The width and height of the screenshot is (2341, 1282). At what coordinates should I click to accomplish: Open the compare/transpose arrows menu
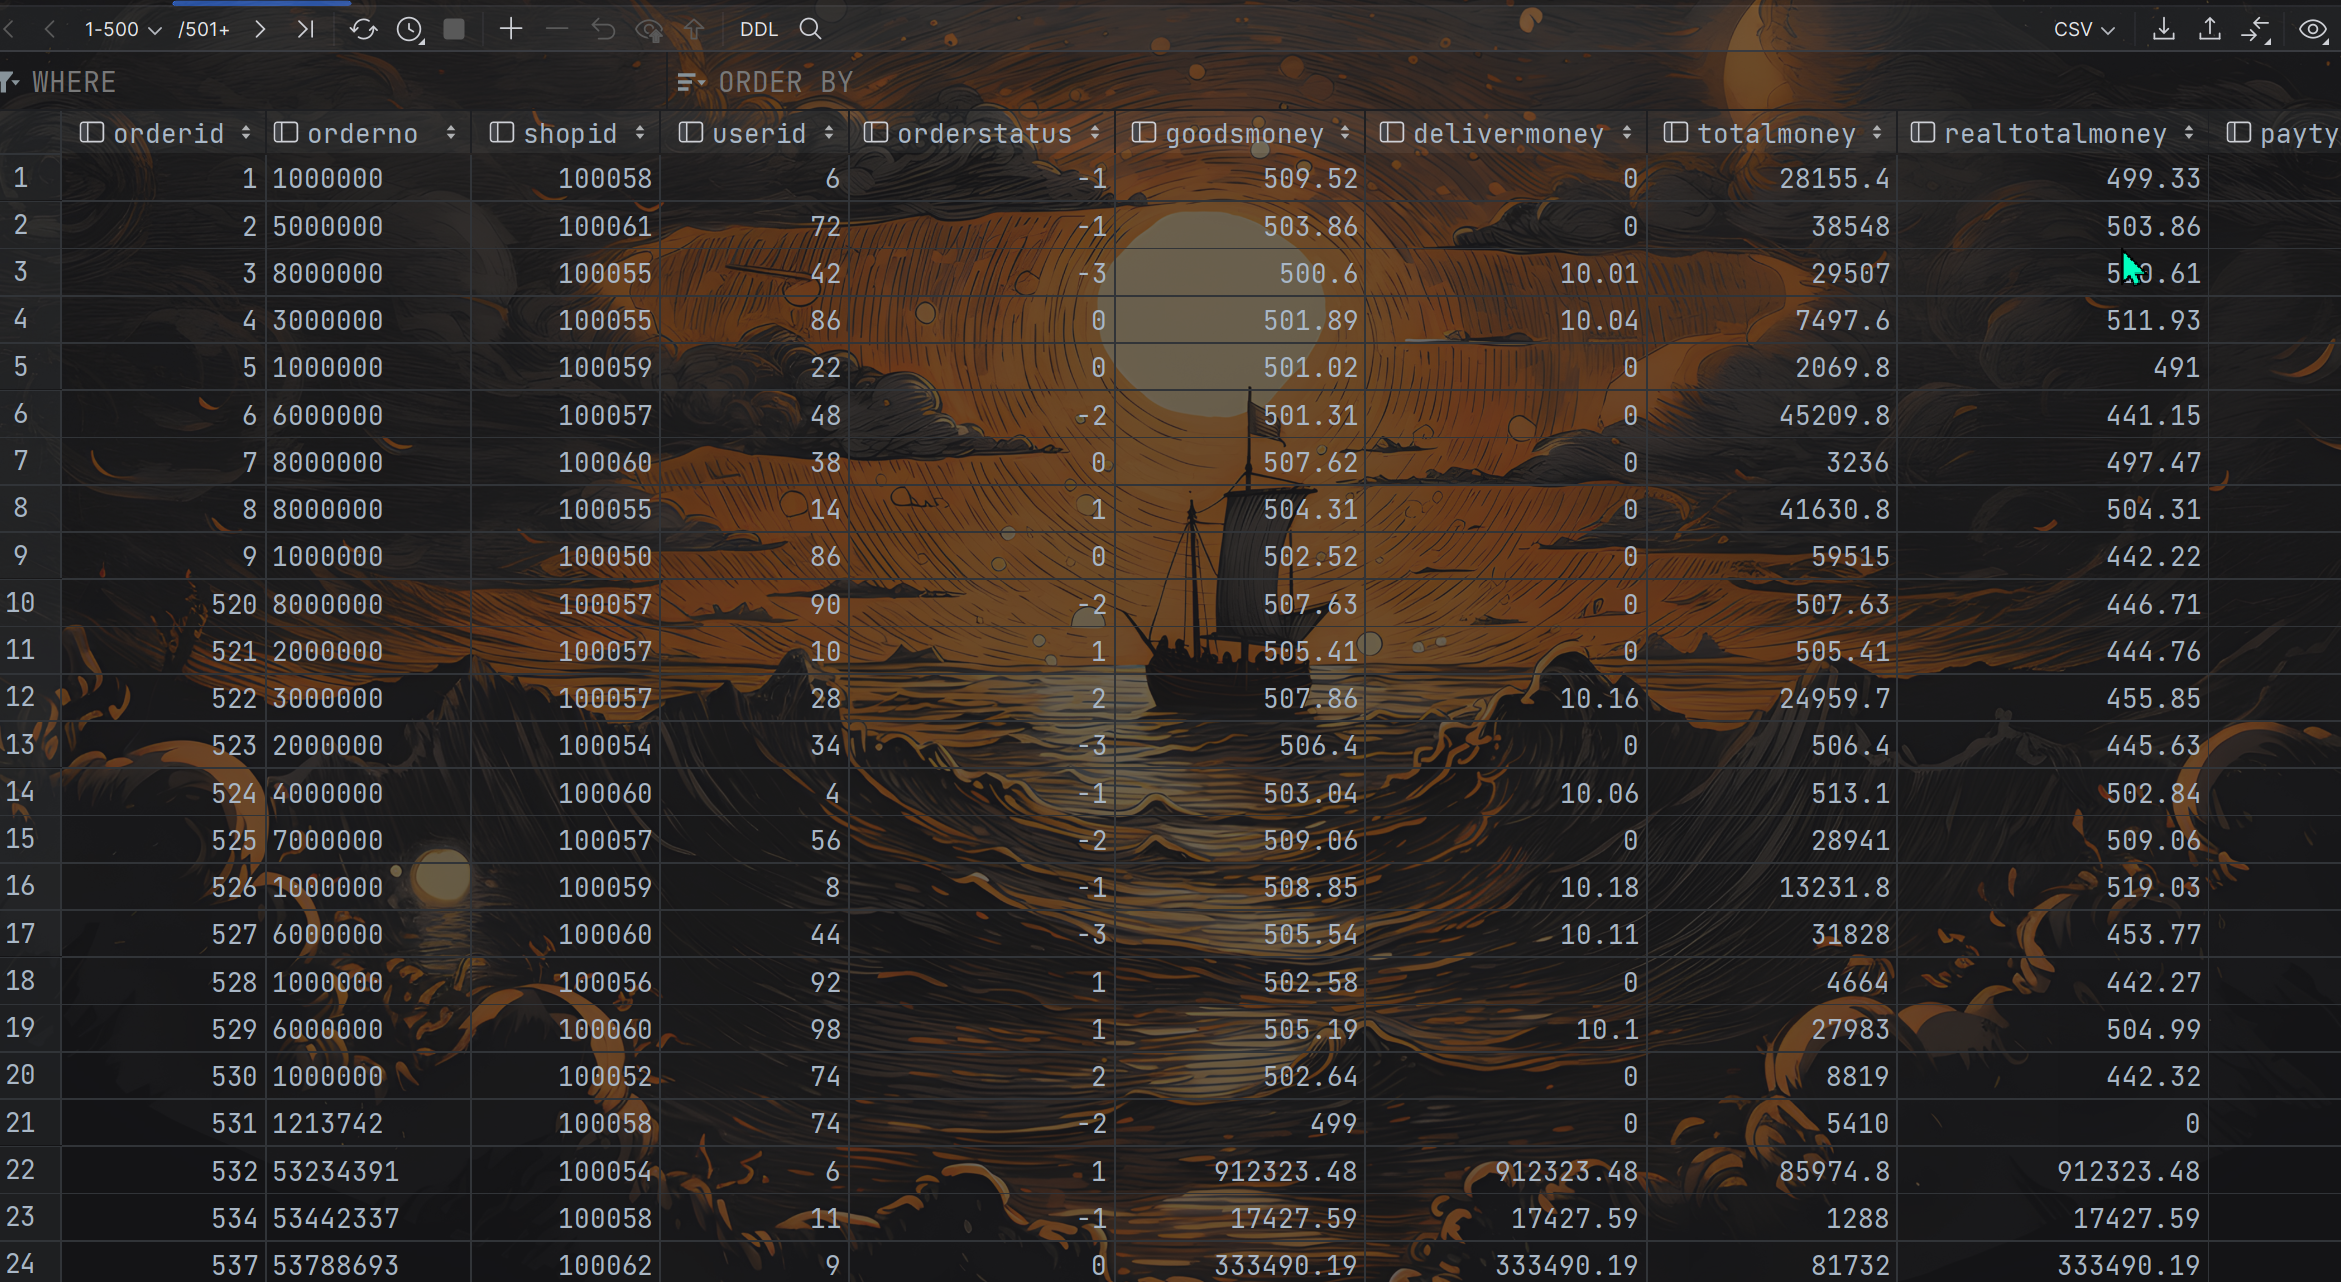[2256, 30]
